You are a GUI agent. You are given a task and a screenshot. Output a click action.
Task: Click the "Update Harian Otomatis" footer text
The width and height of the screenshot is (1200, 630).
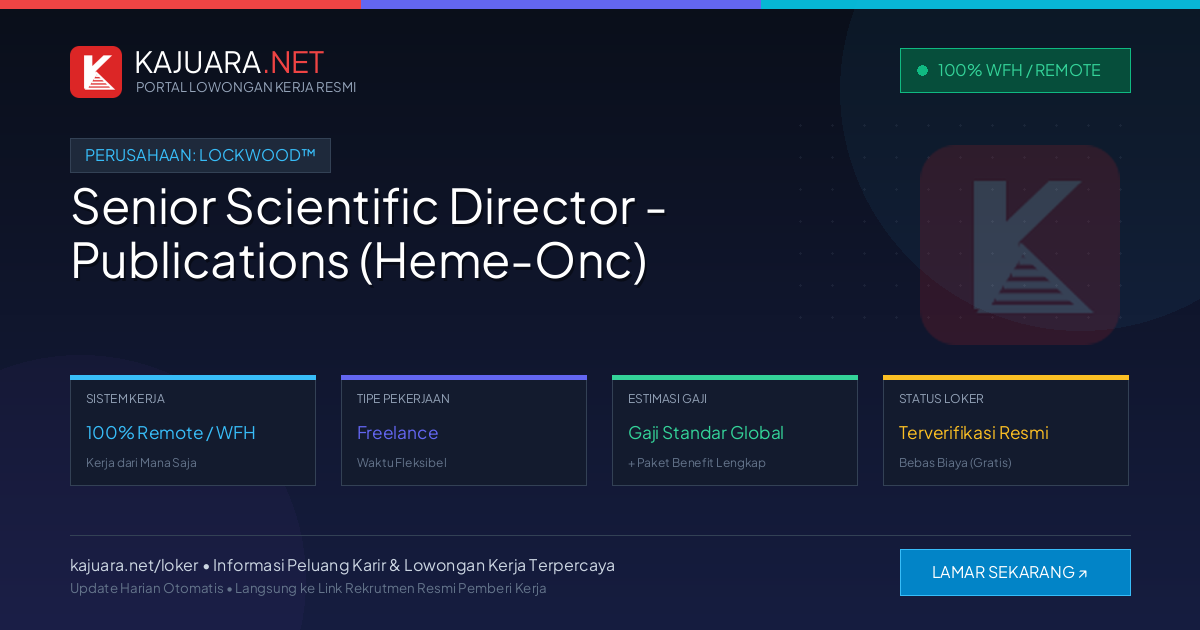[x=147, y=588]
